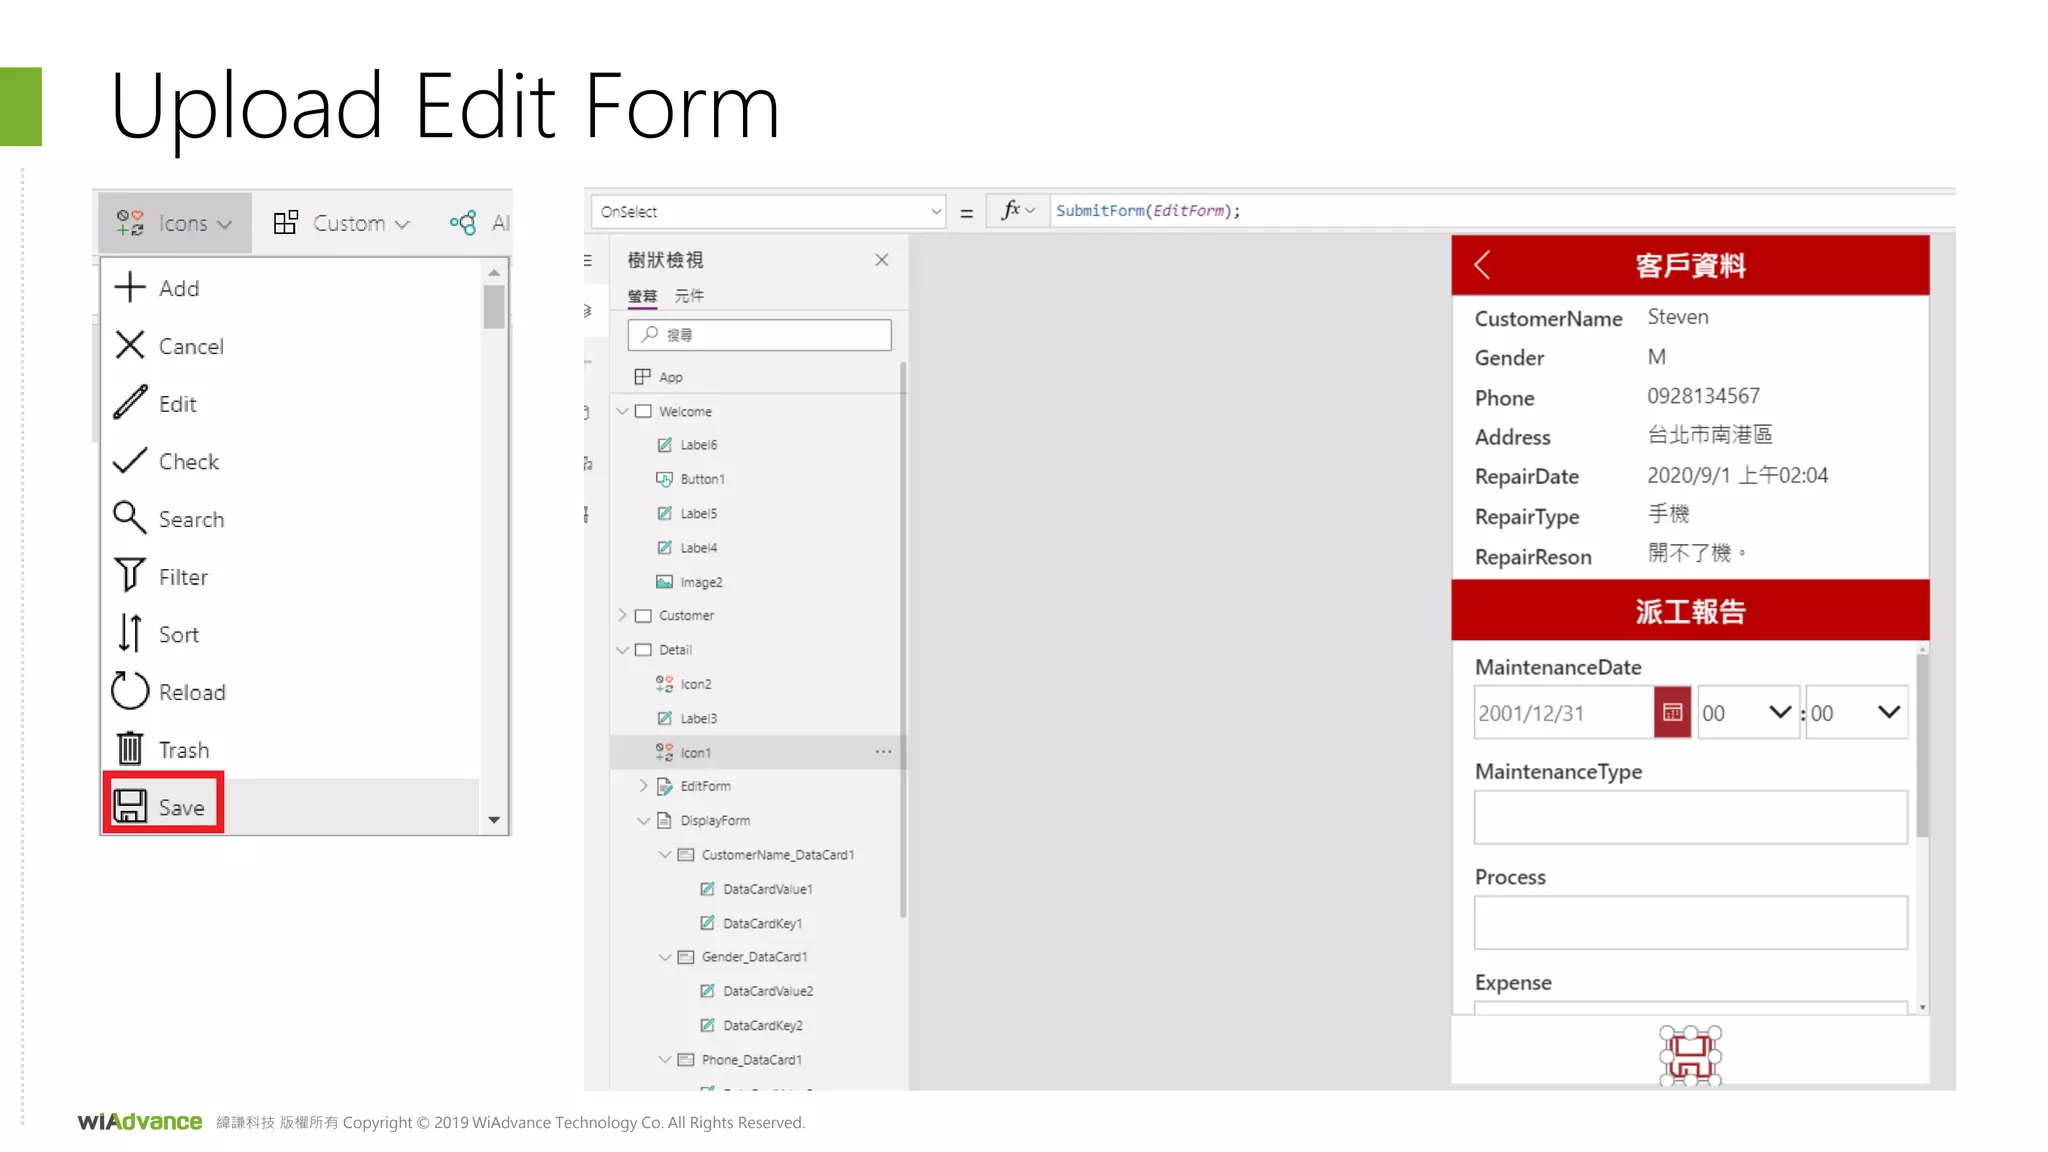Viewport: 2048px width, 1152px height.
Task: Open the hour dropdown showing 00
Action: pos(1748,712)
